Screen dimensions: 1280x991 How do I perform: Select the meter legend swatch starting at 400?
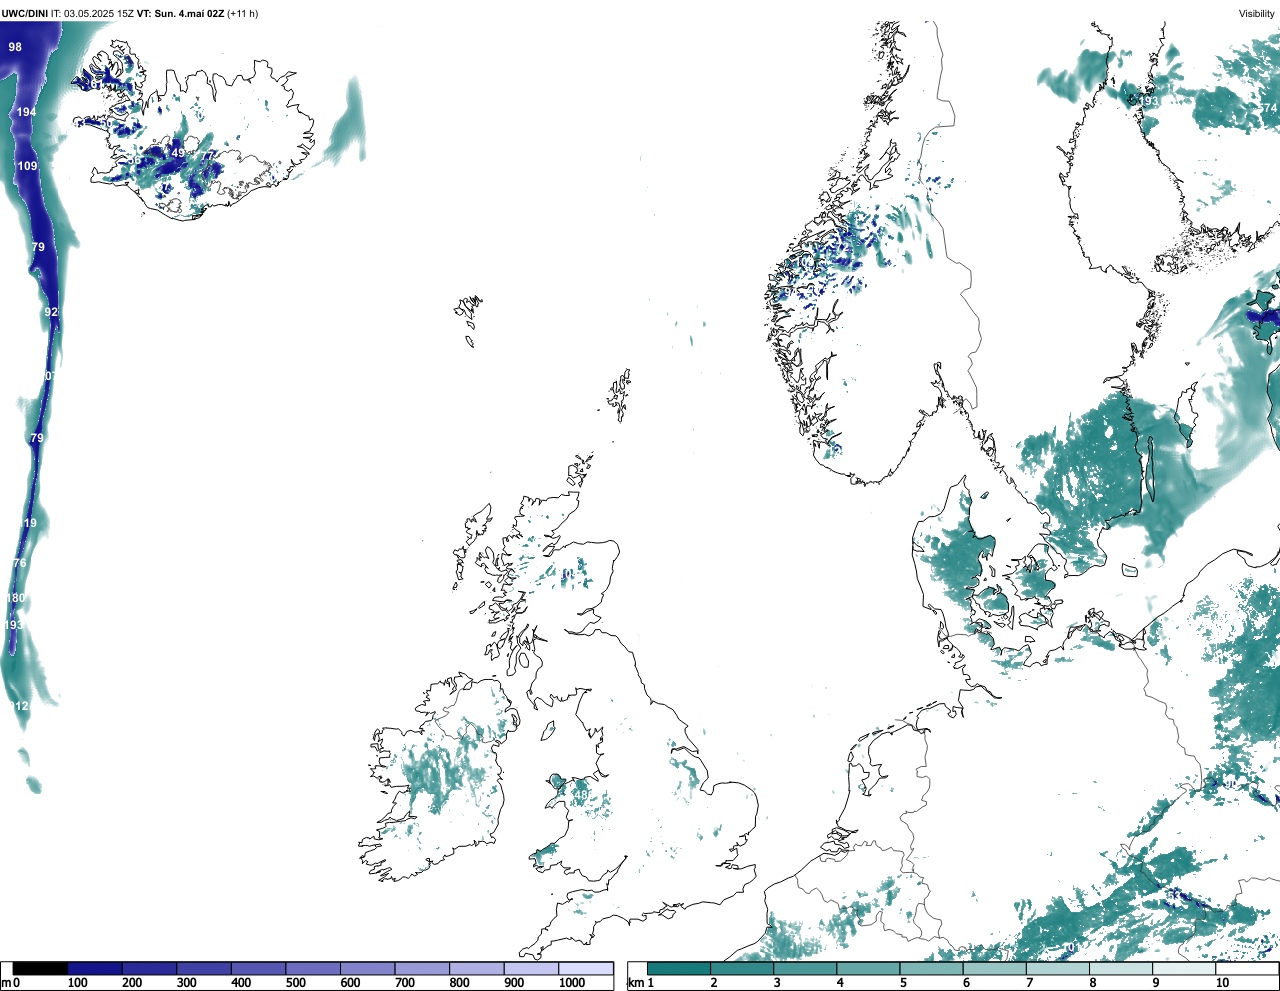[x=258, y=969]
